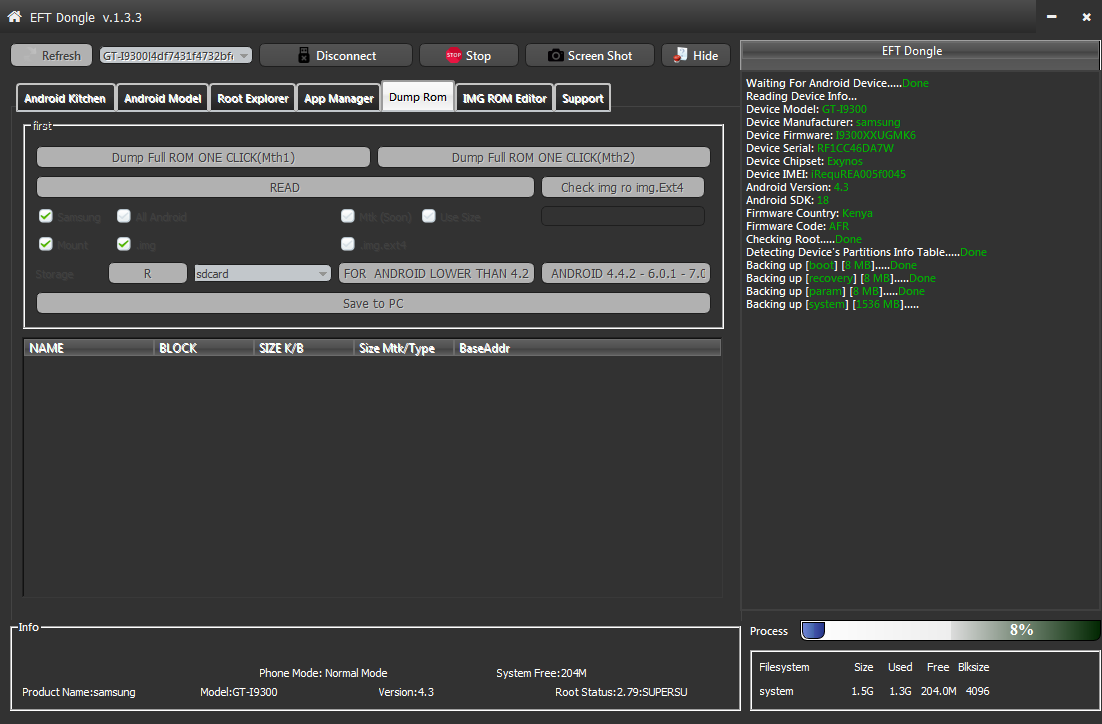Click 'Root Status:2.79:SUPERSU' in Info
The height and width of the screenshot is (724, 1102).
[621, 692]
